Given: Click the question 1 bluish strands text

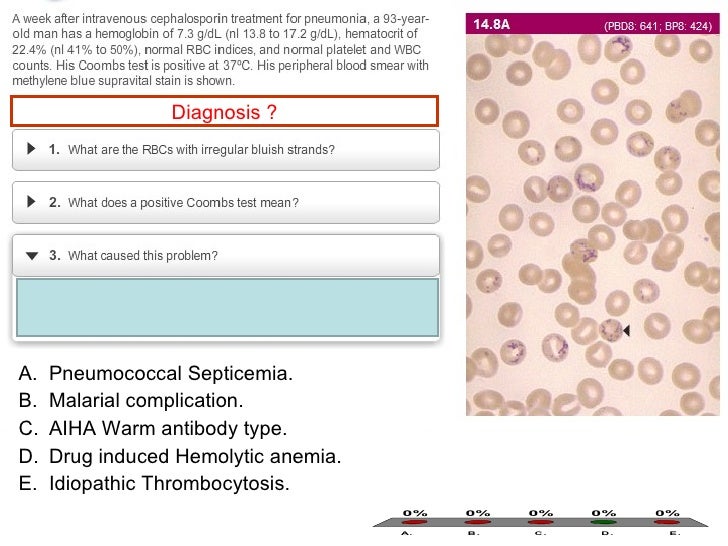Looking at the screenshot, I should point(201,150).
